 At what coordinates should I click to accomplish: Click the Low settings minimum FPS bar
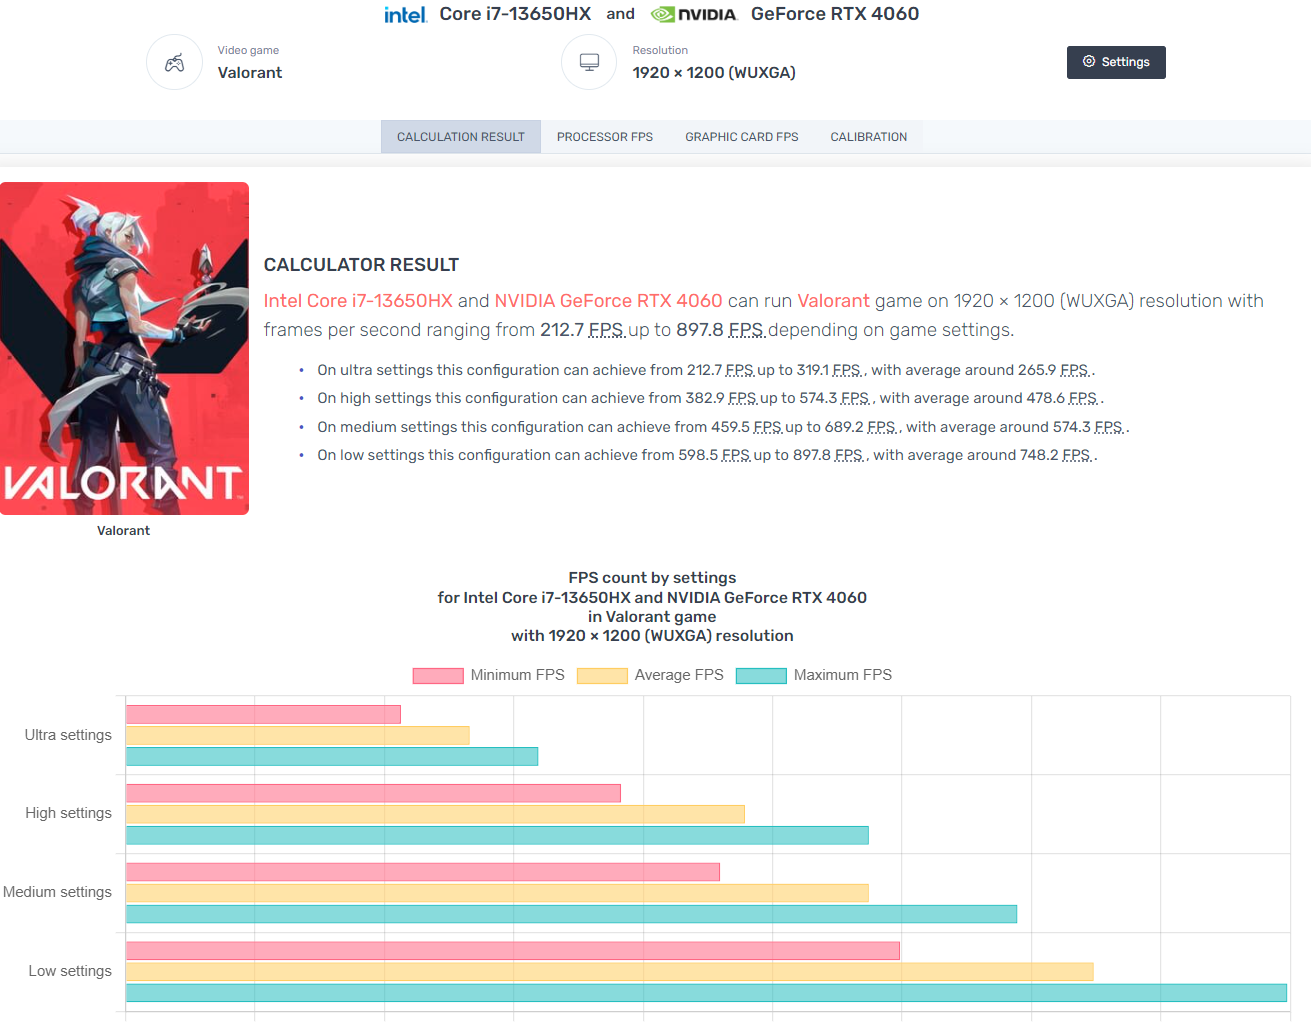(513, 951)
